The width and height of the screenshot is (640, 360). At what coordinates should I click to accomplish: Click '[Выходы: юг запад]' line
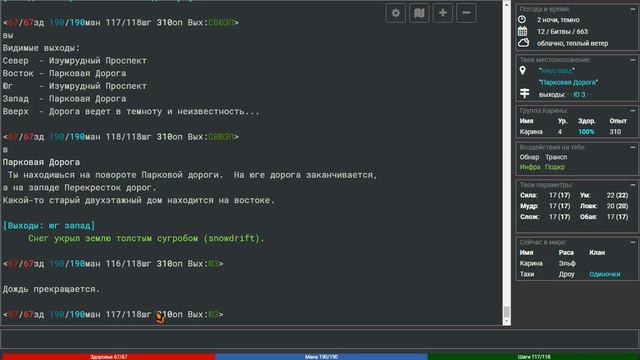click(x=49, y=226)
